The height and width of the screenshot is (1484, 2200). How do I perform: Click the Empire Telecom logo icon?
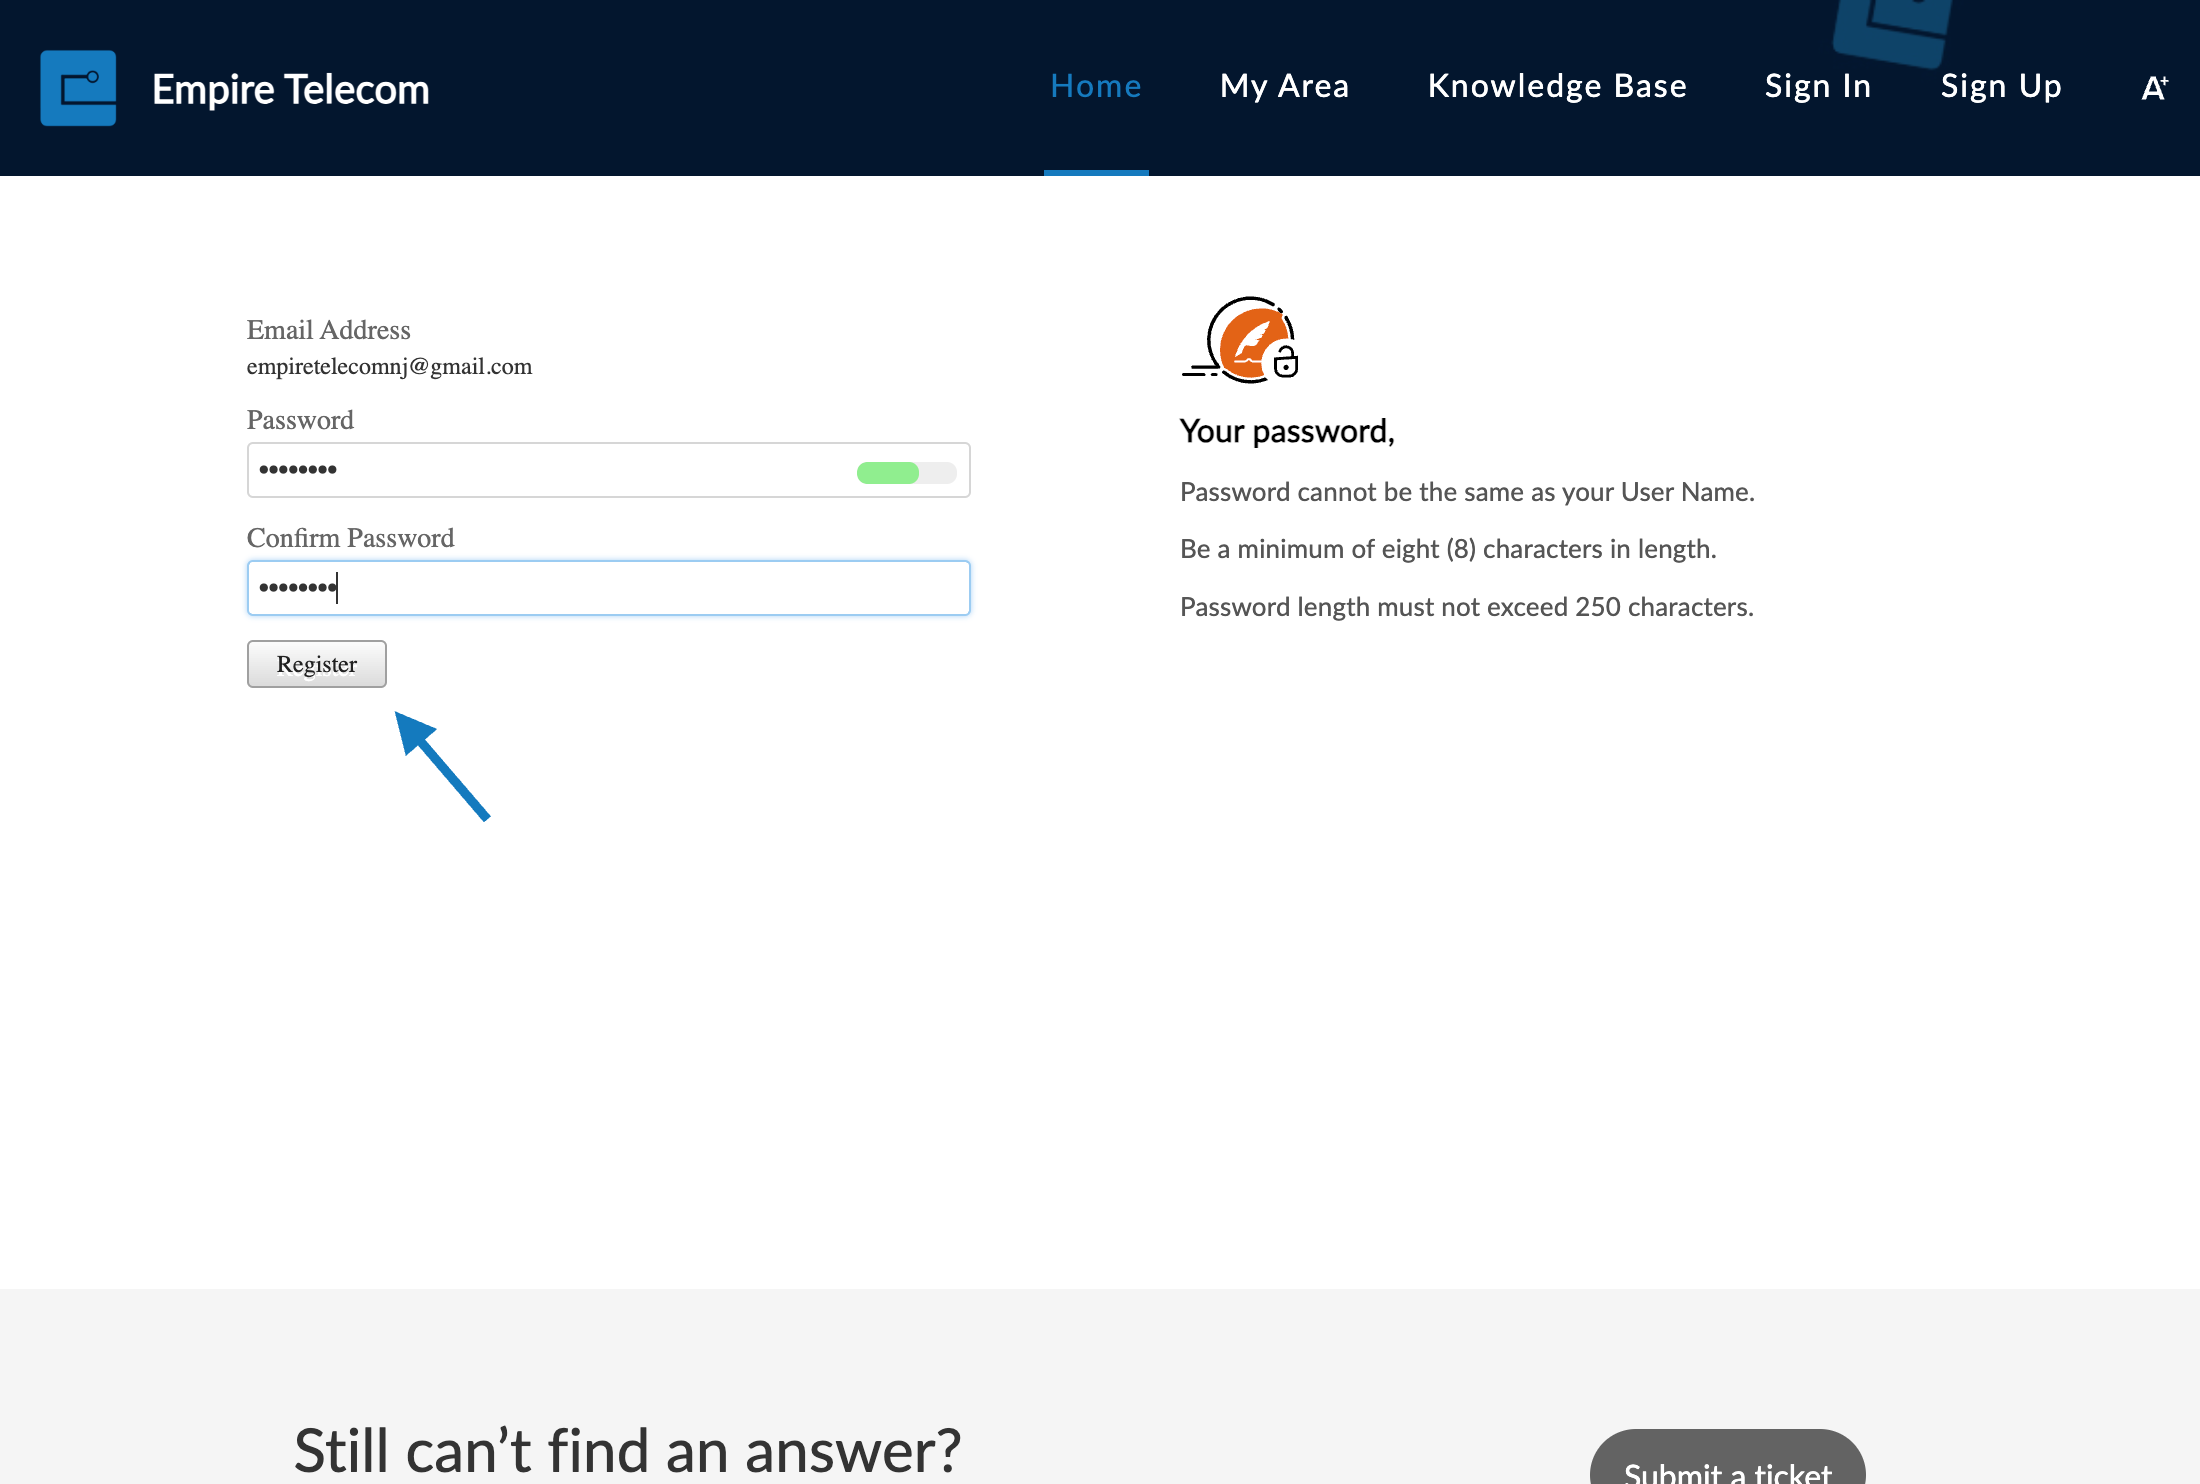[x=78, y=88]
